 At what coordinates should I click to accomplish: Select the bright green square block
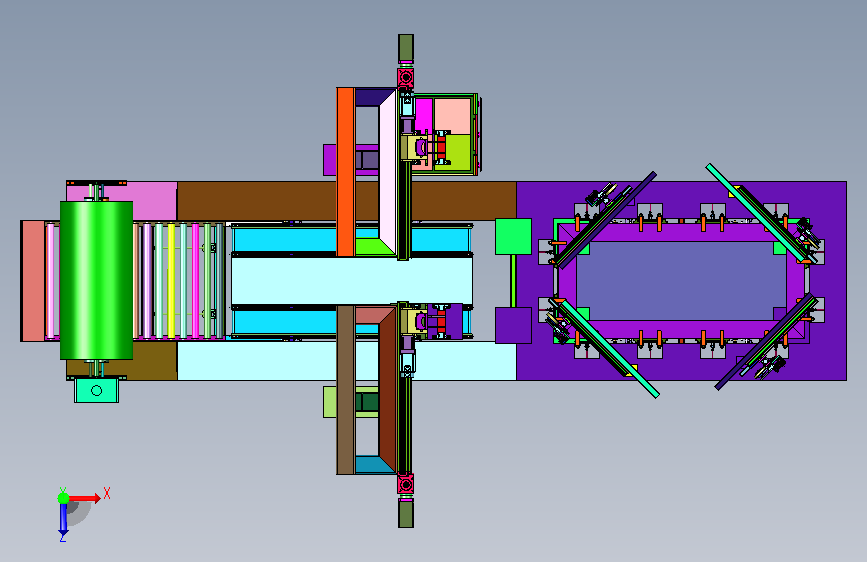(x=513, y=236)
